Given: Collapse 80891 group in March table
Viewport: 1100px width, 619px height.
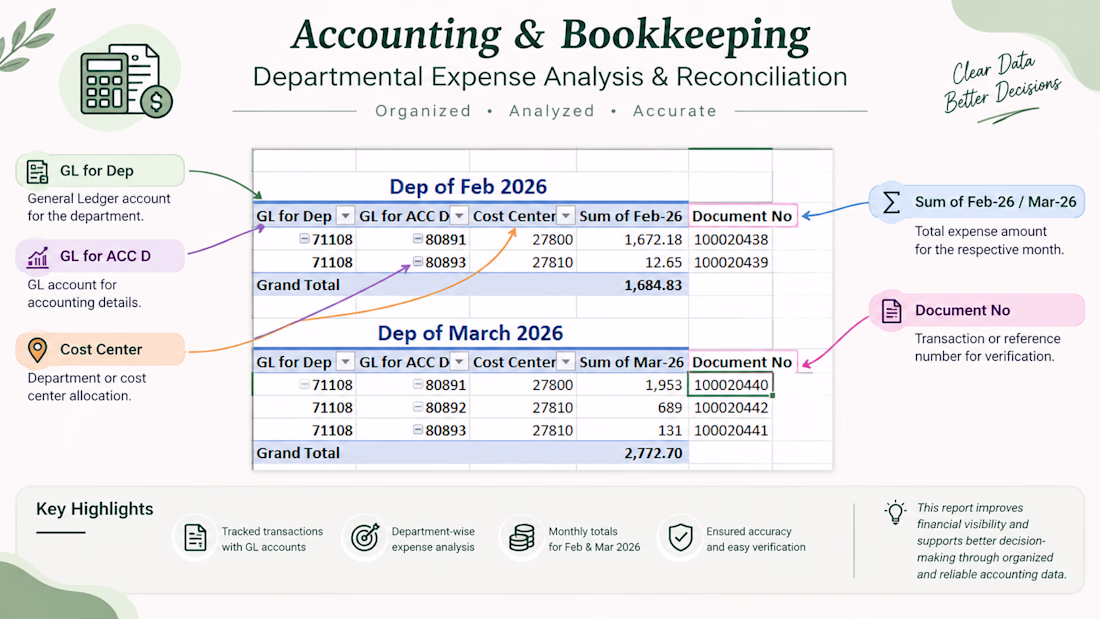Looking at the screenshot, I should (417, 384).
